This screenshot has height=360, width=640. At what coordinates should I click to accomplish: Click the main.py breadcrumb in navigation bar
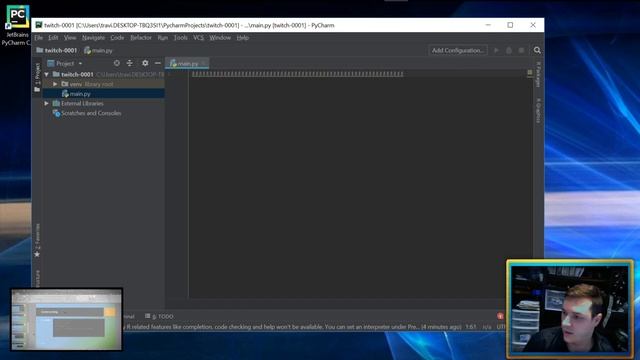click(x=98, y=50)
